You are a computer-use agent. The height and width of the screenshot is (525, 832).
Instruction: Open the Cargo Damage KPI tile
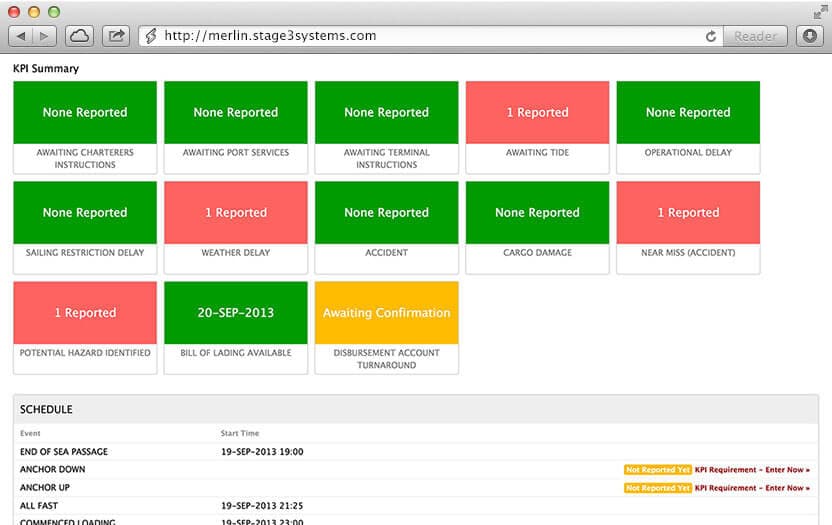pyautogui.click(x=538, y=228)
